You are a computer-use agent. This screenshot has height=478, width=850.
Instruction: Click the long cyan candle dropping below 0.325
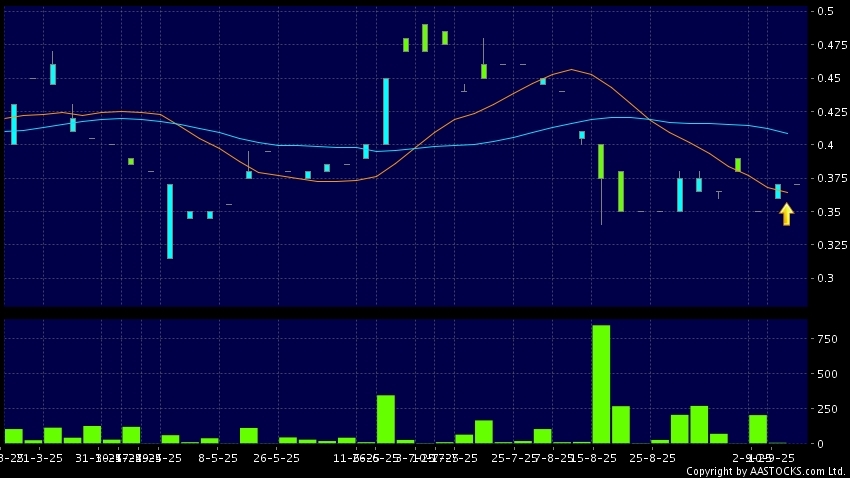click(170, 222)
